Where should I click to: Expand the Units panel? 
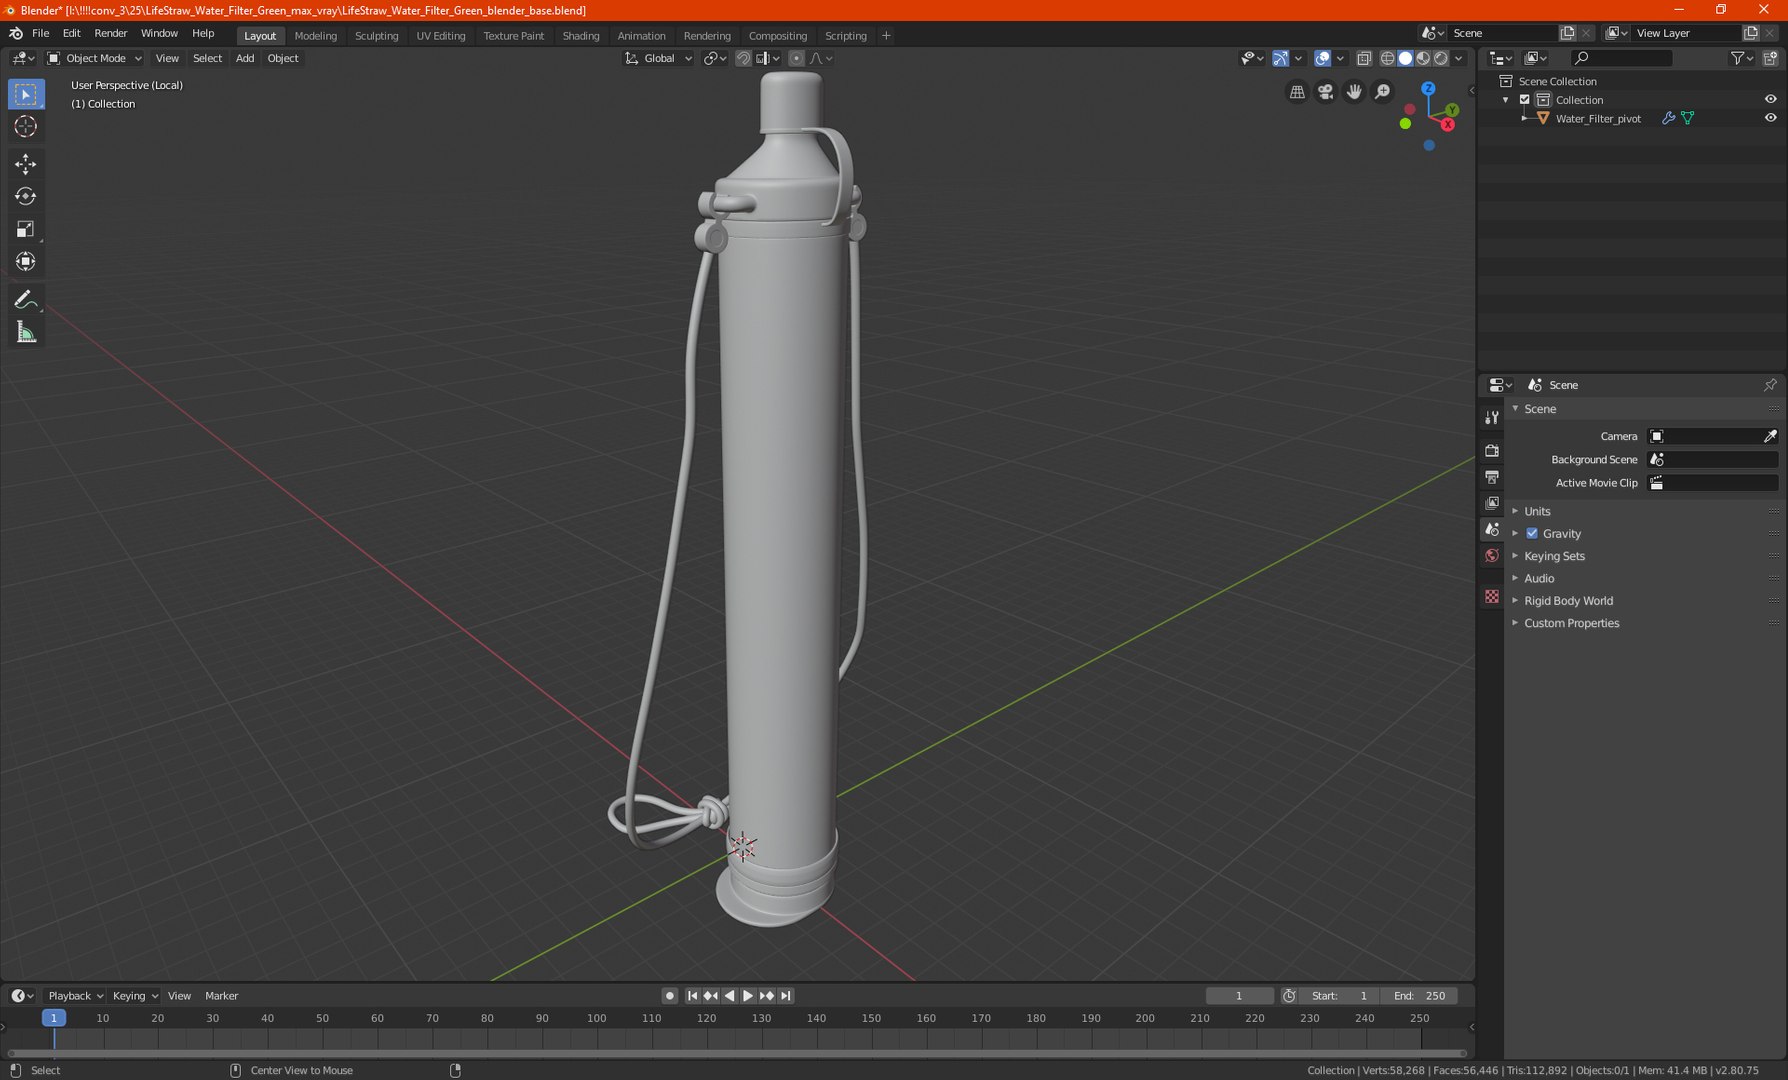pyautogui.click(x=1537, y=511)
